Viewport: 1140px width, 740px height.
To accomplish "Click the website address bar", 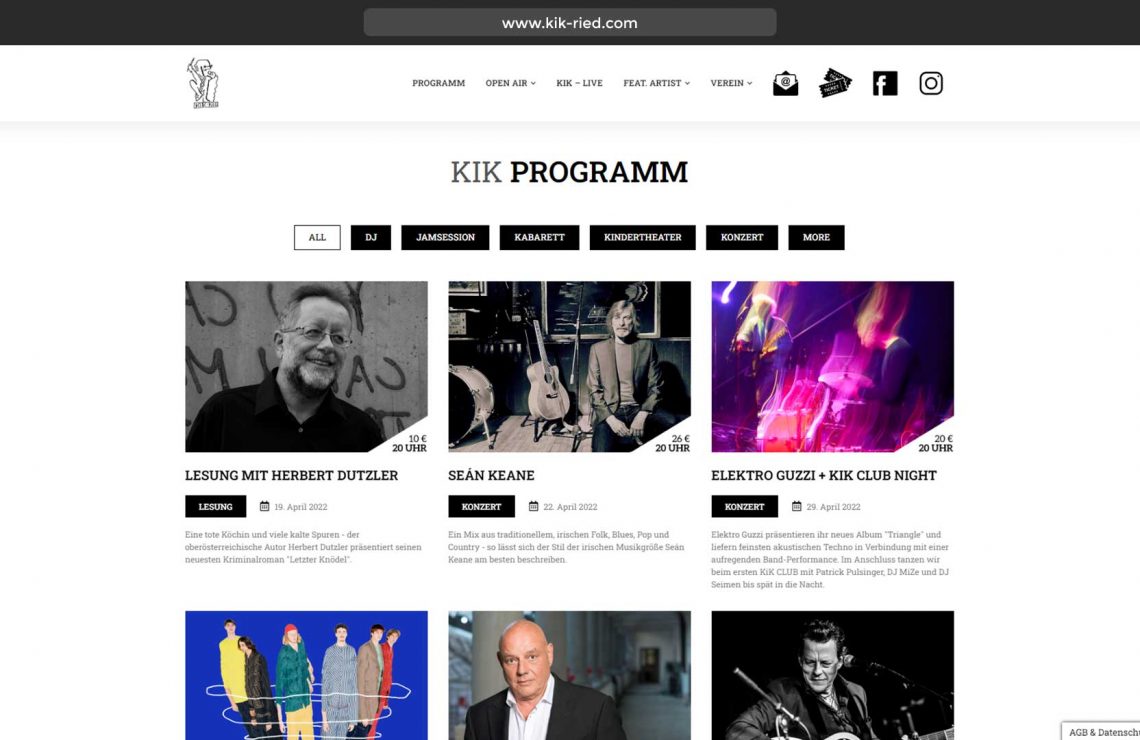I will tap(570, 23).
